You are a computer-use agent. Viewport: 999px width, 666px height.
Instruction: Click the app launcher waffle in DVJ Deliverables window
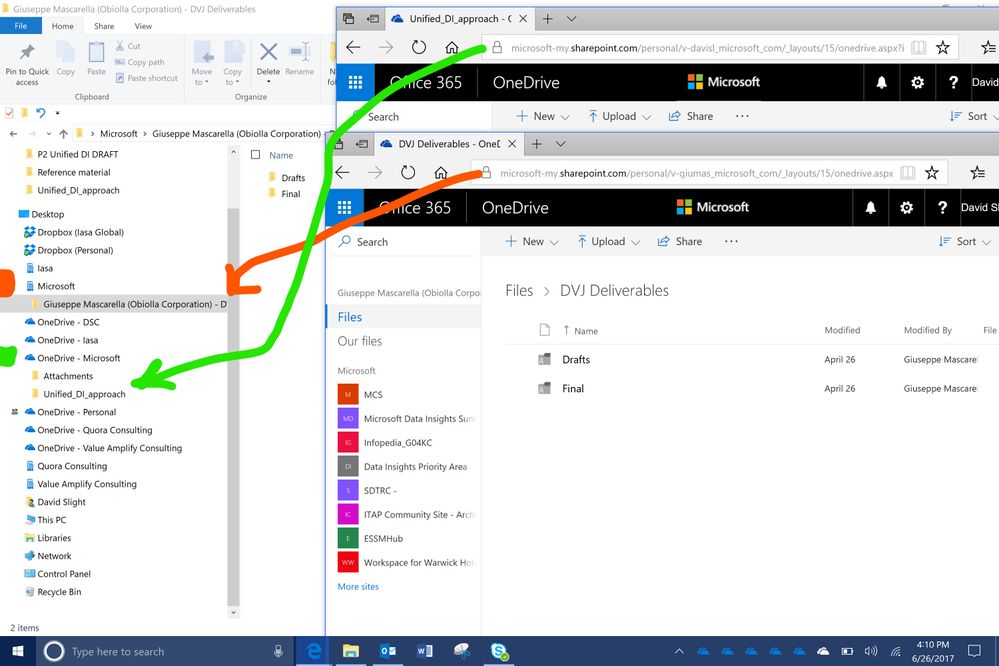click(344, 208)
